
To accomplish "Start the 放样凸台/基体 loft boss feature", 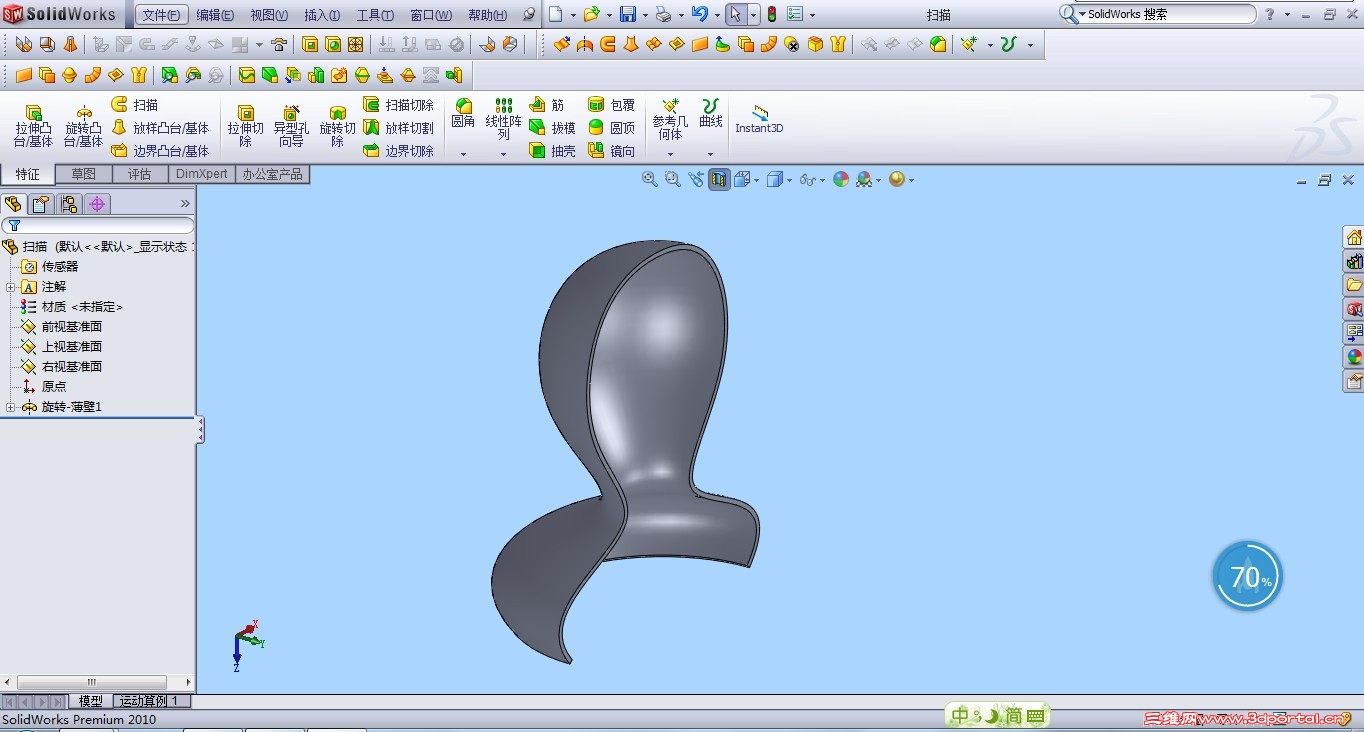I will [160, 128].
